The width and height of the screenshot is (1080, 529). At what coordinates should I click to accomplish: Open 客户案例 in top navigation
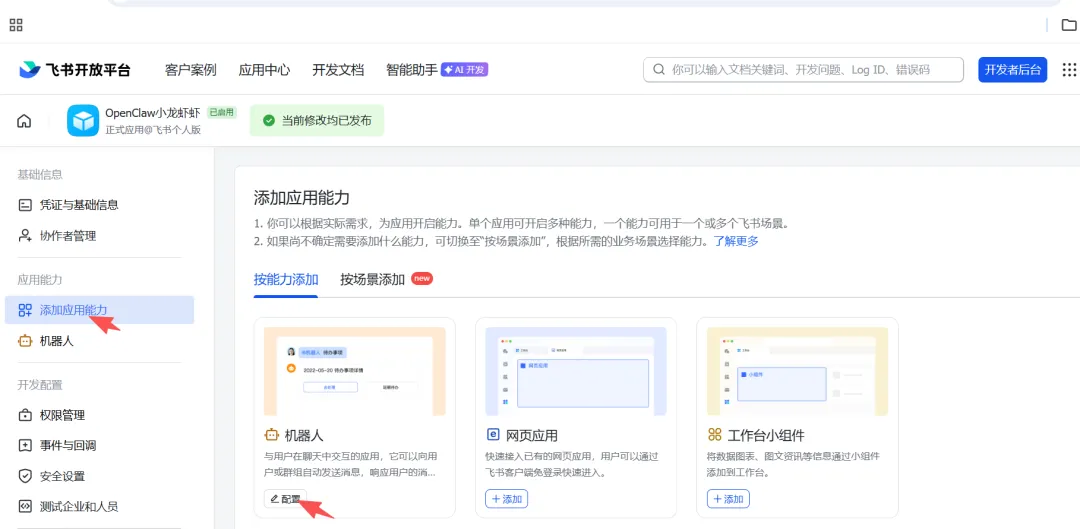click(191, 70)
